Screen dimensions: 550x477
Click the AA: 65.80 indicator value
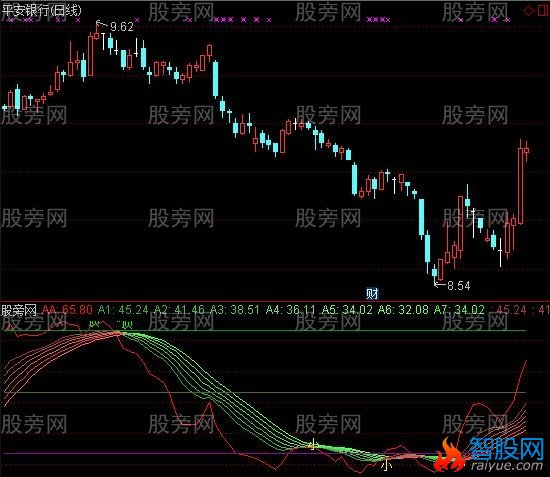[x=67, y=310]
